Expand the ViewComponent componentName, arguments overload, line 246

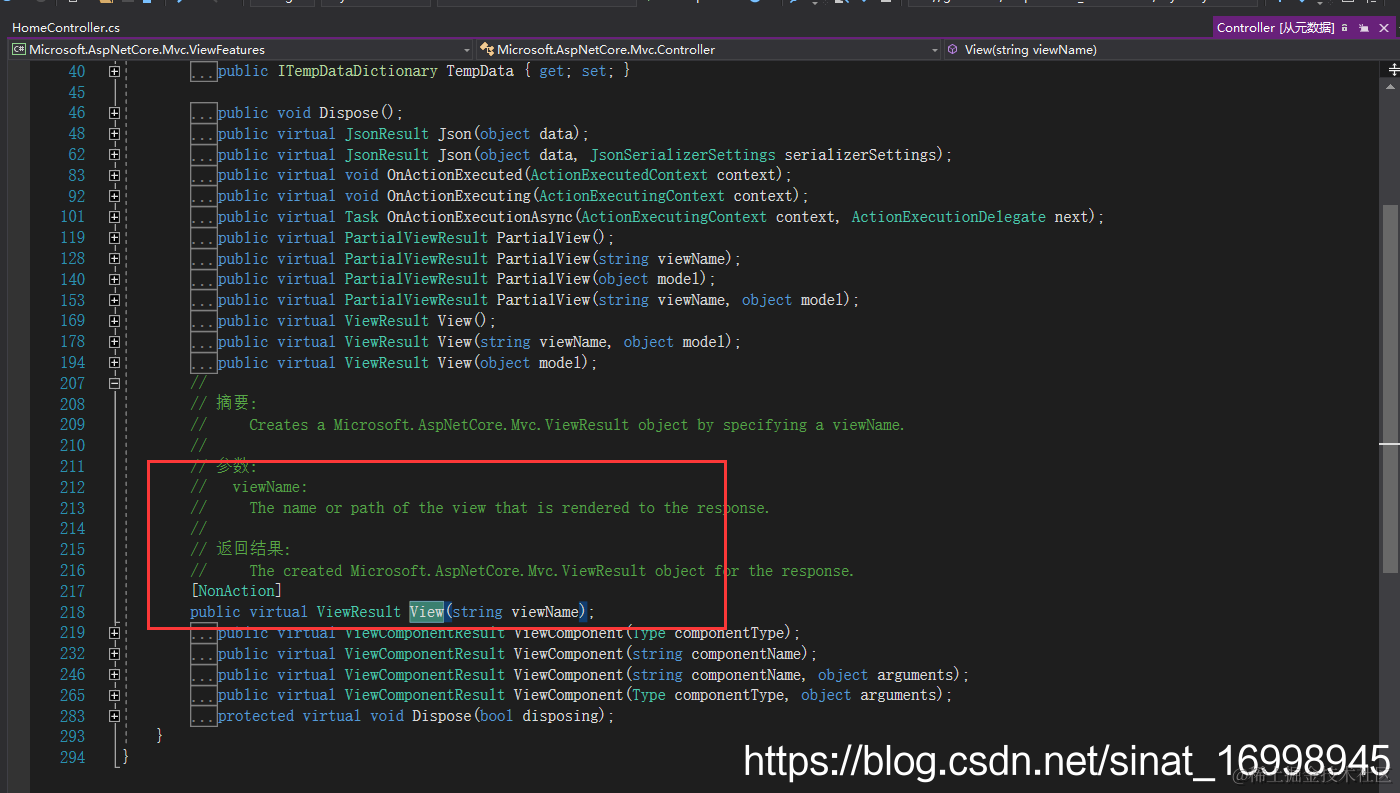(114, 675)
